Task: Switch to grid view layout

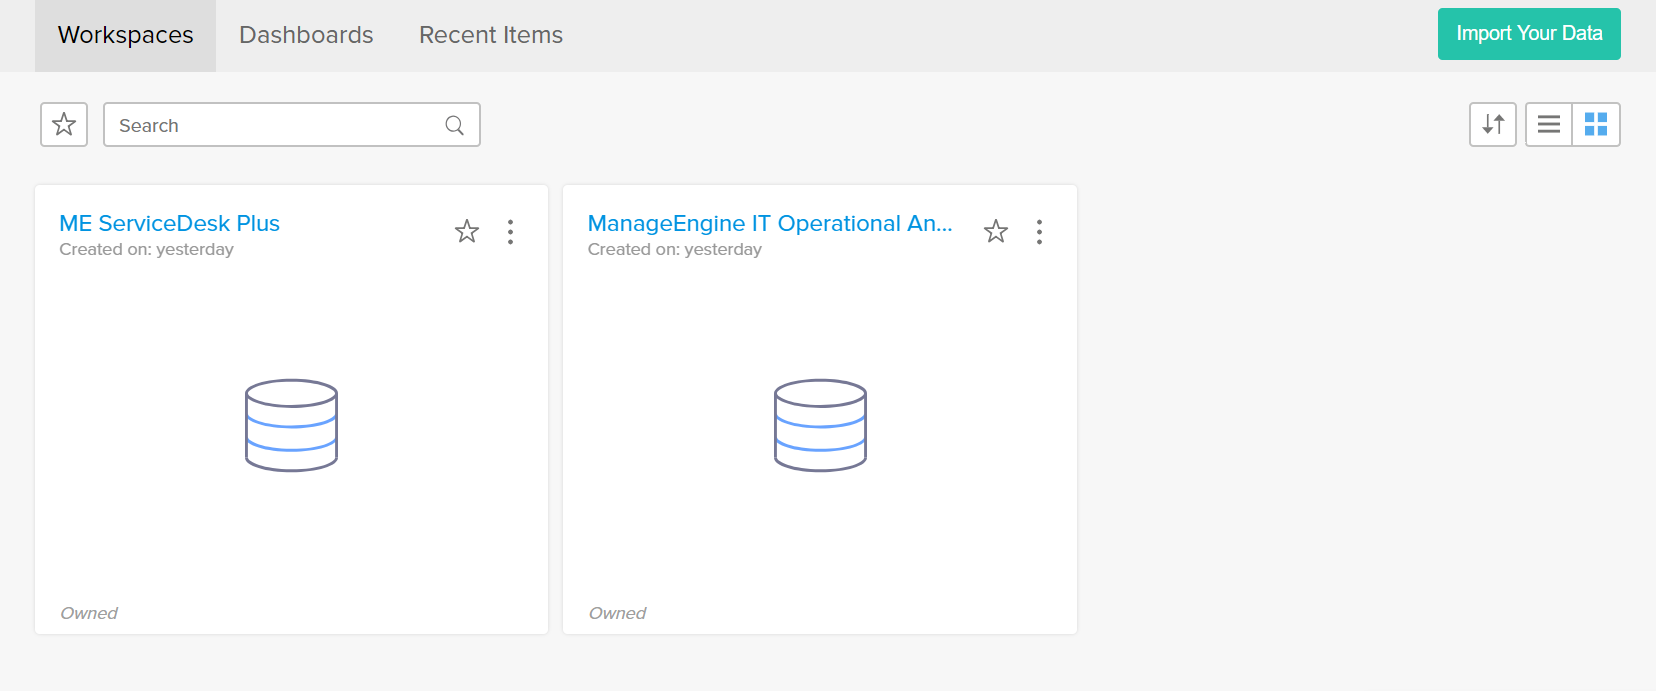Action: (x=1596, y=125)
